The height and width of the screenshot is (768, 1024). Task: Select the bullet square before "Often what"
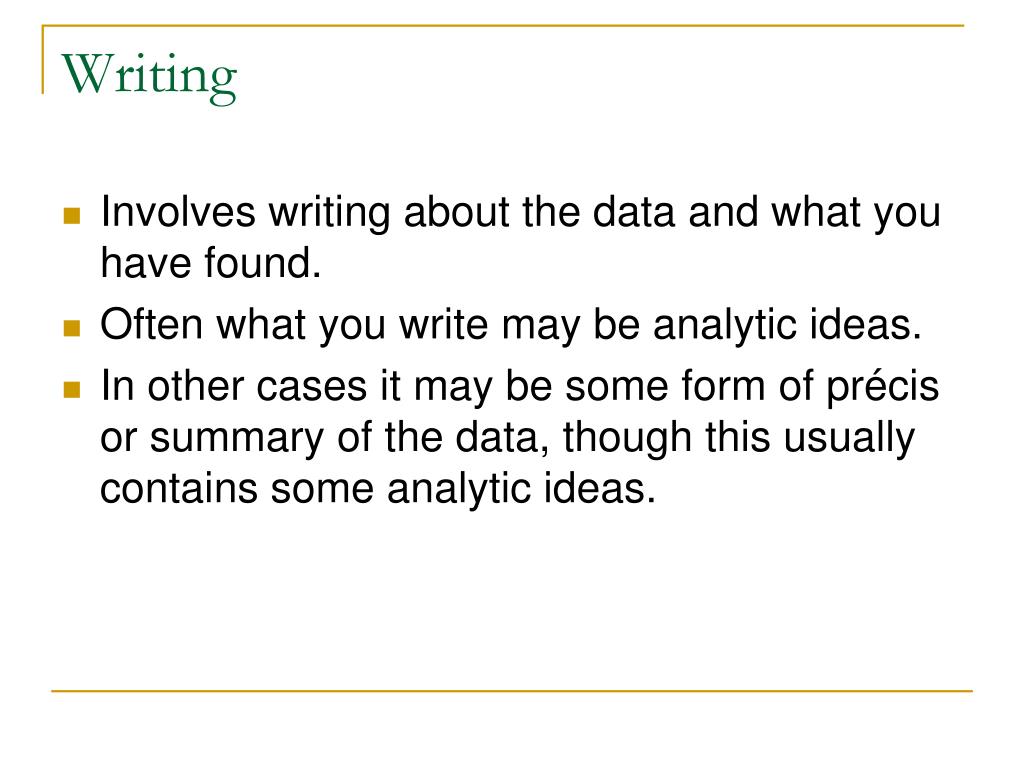(x=72, y=328)
